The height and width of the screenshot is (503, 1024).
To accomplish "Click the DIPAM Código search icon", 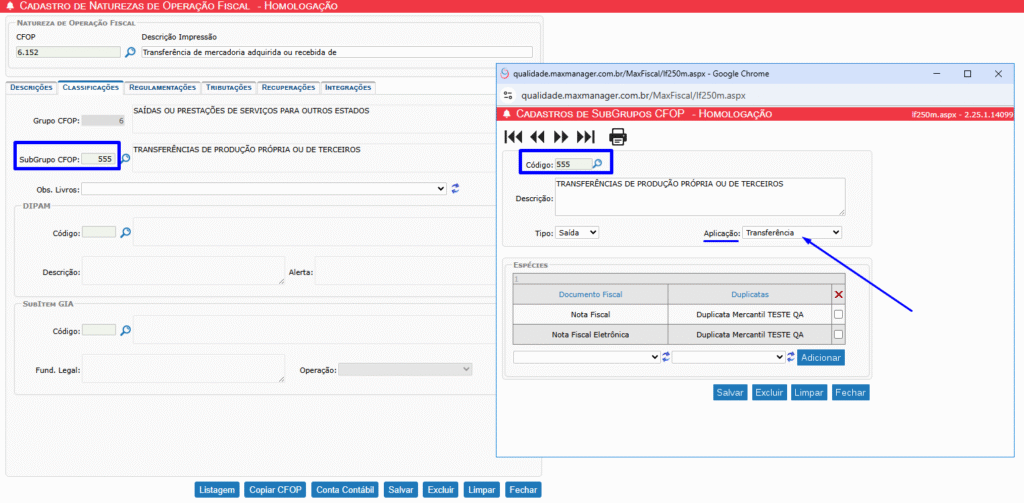I will pyautogui.click(x=126, y=232).
